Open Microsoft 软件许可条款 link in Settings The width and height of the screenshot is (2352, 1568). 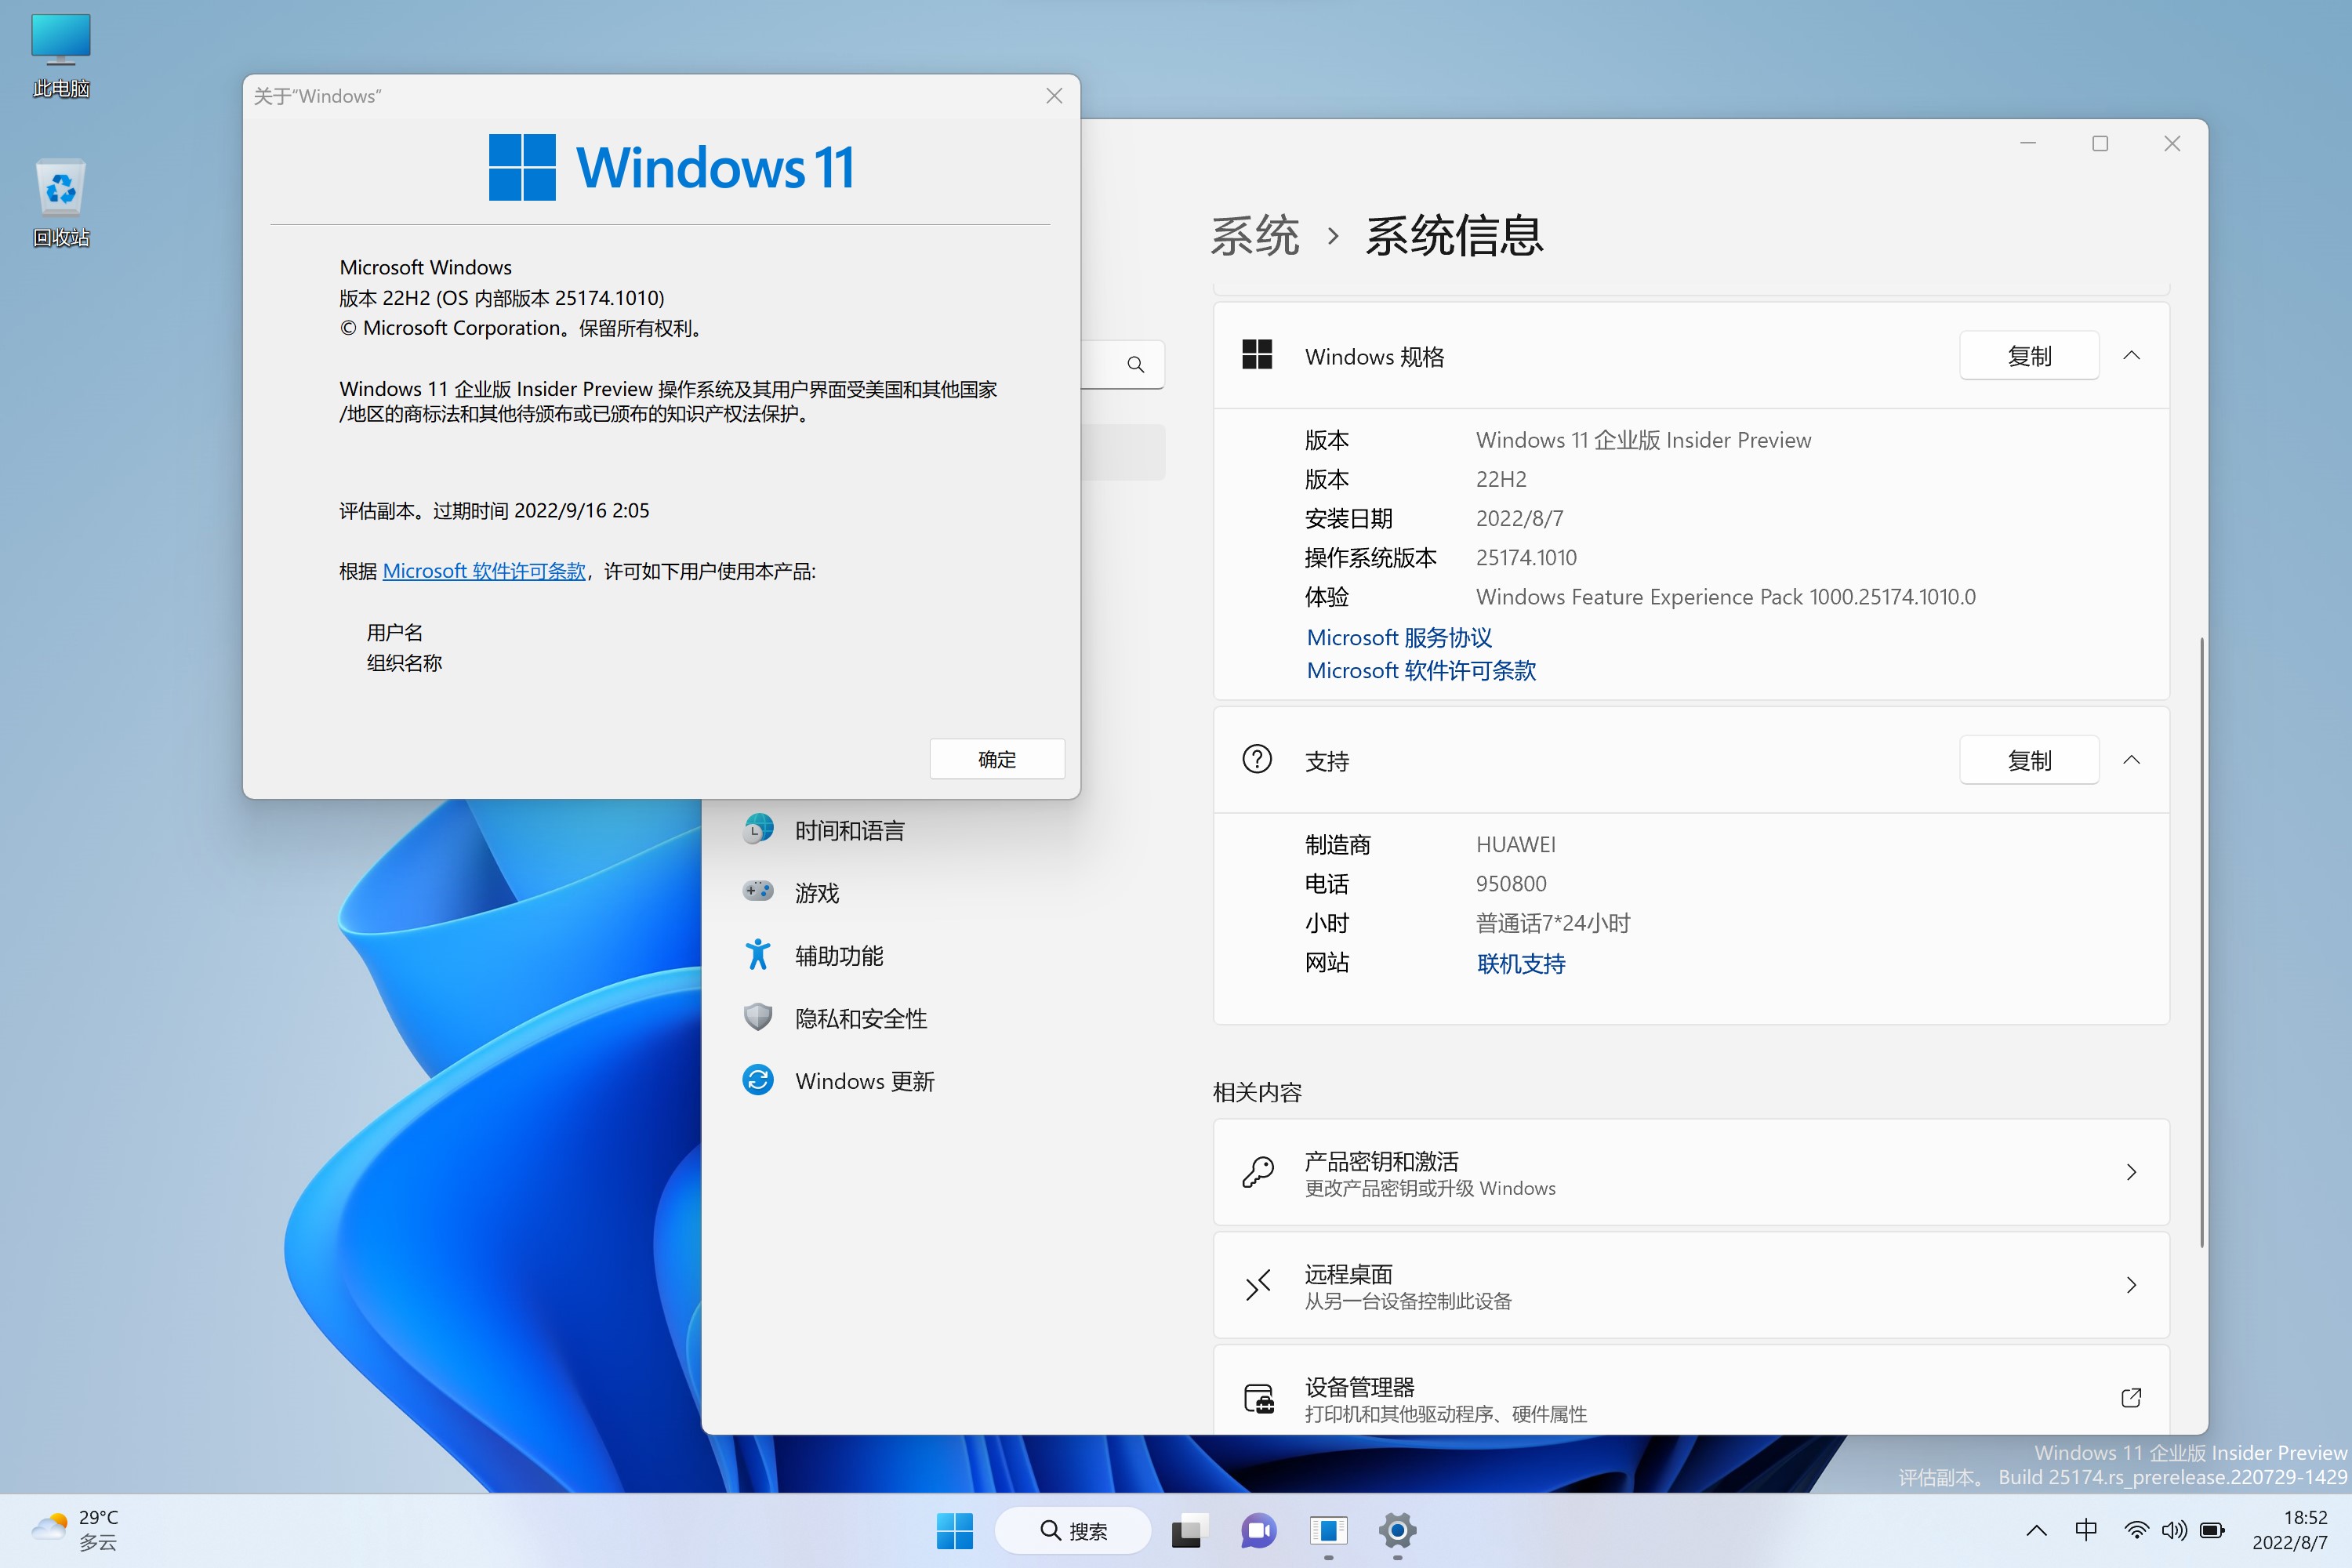click(x=1421, y=670)
